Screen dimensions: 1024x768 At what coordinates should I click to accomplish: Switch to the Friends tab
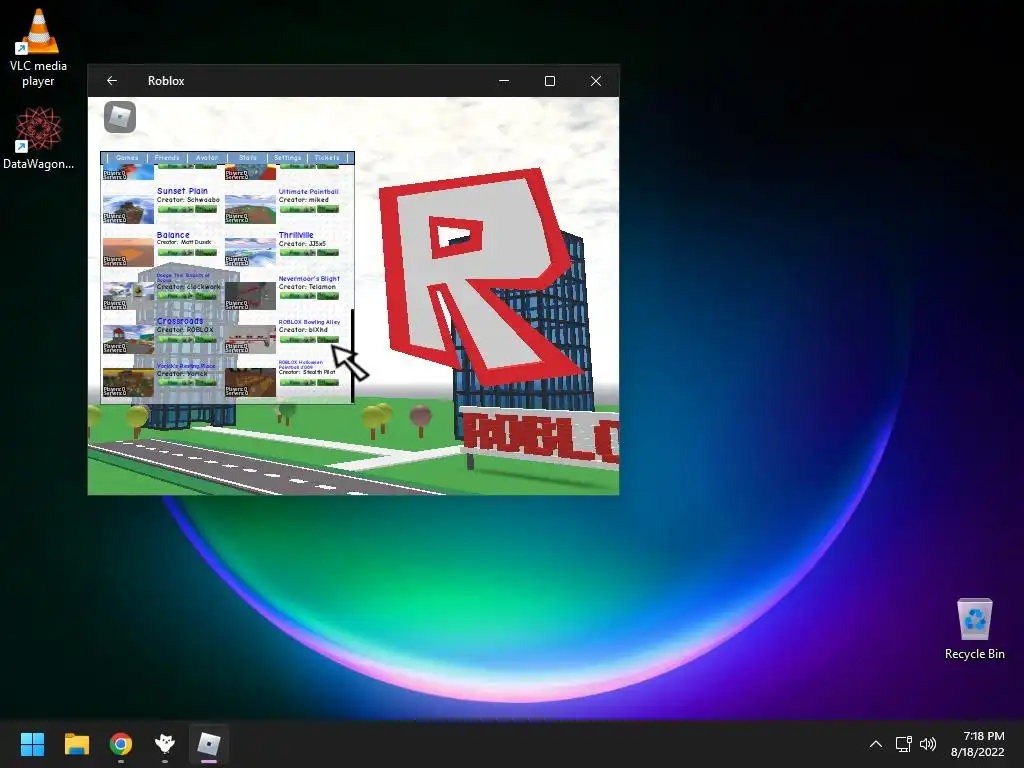pyautogui.click(x=167, y=157)
